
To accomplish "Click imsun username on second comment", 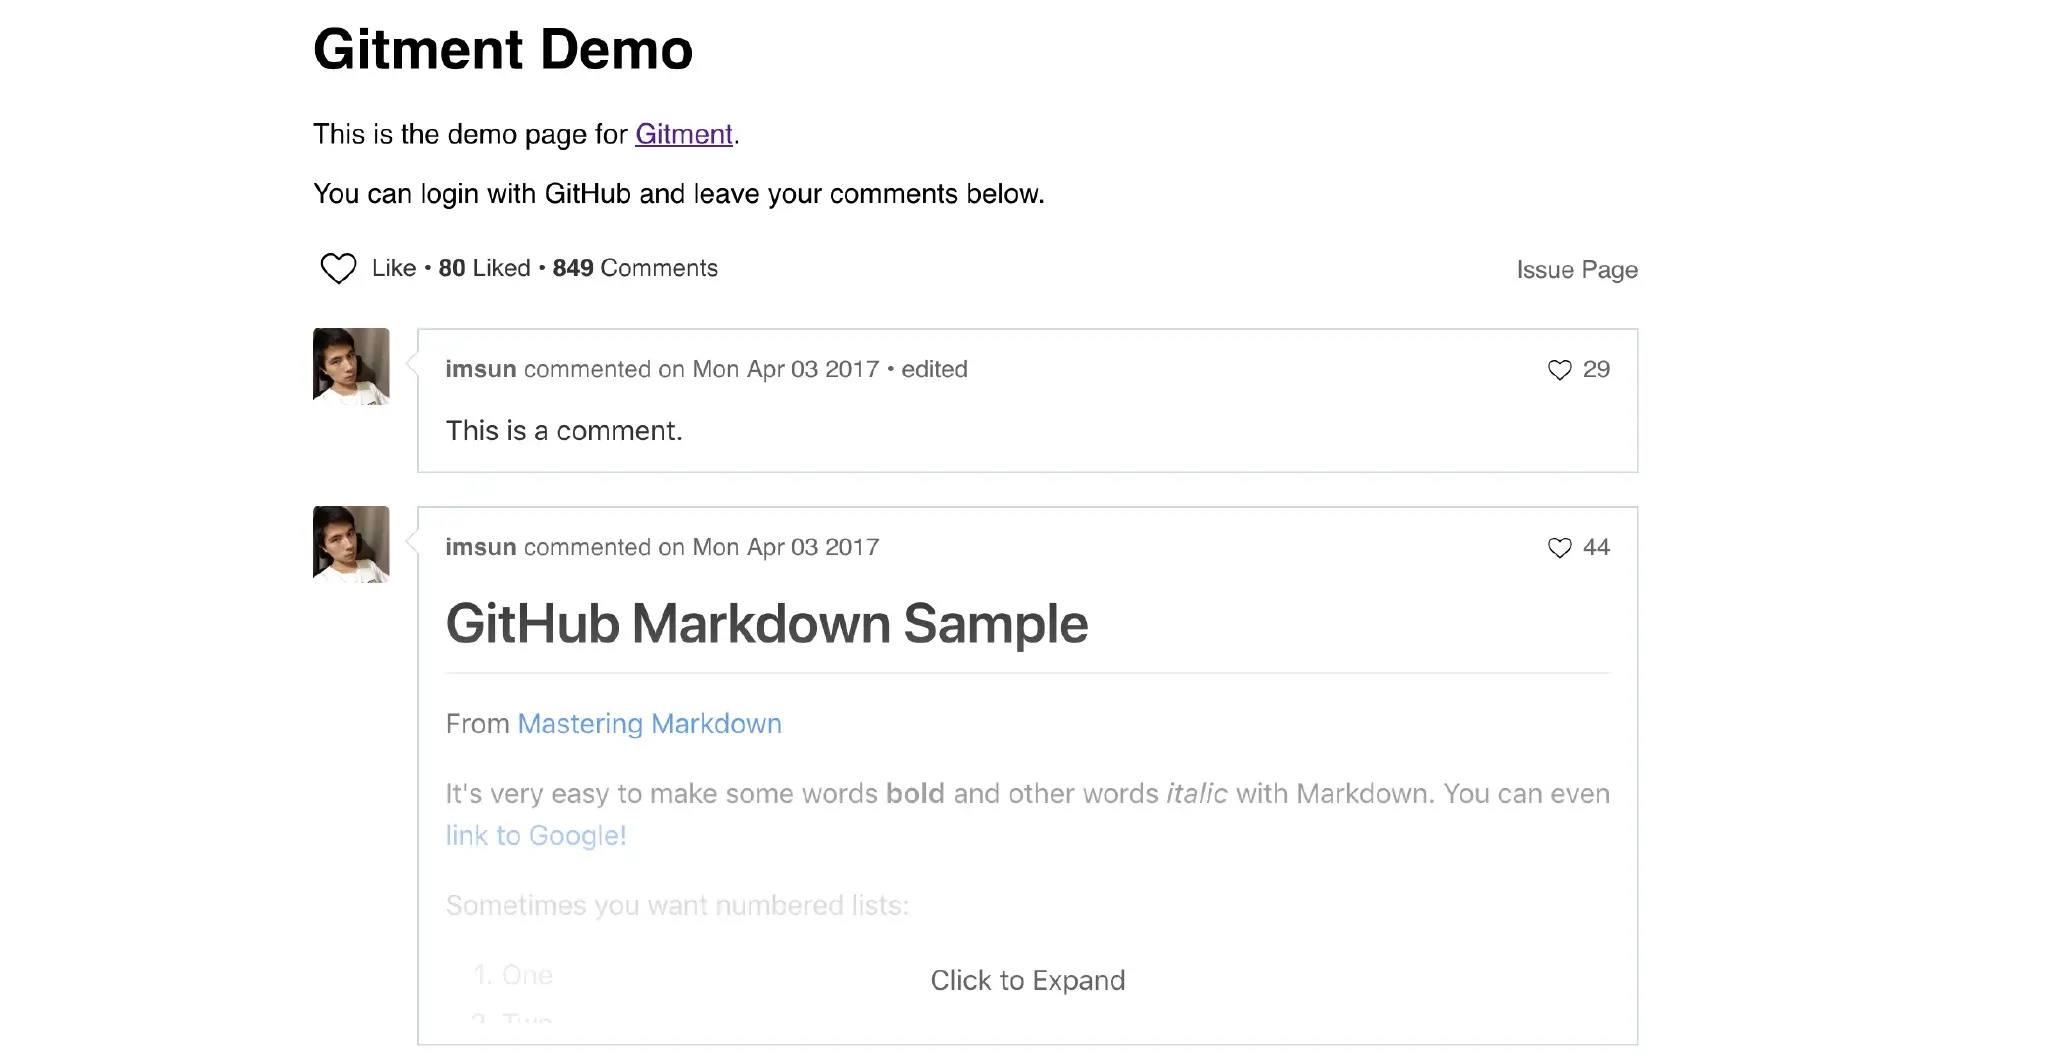I will click(481, 547).
